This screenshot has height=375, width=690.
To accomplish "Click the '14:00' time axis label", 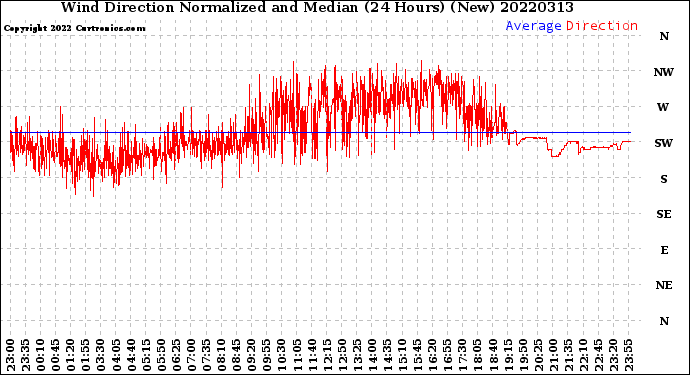I will 372,355.
